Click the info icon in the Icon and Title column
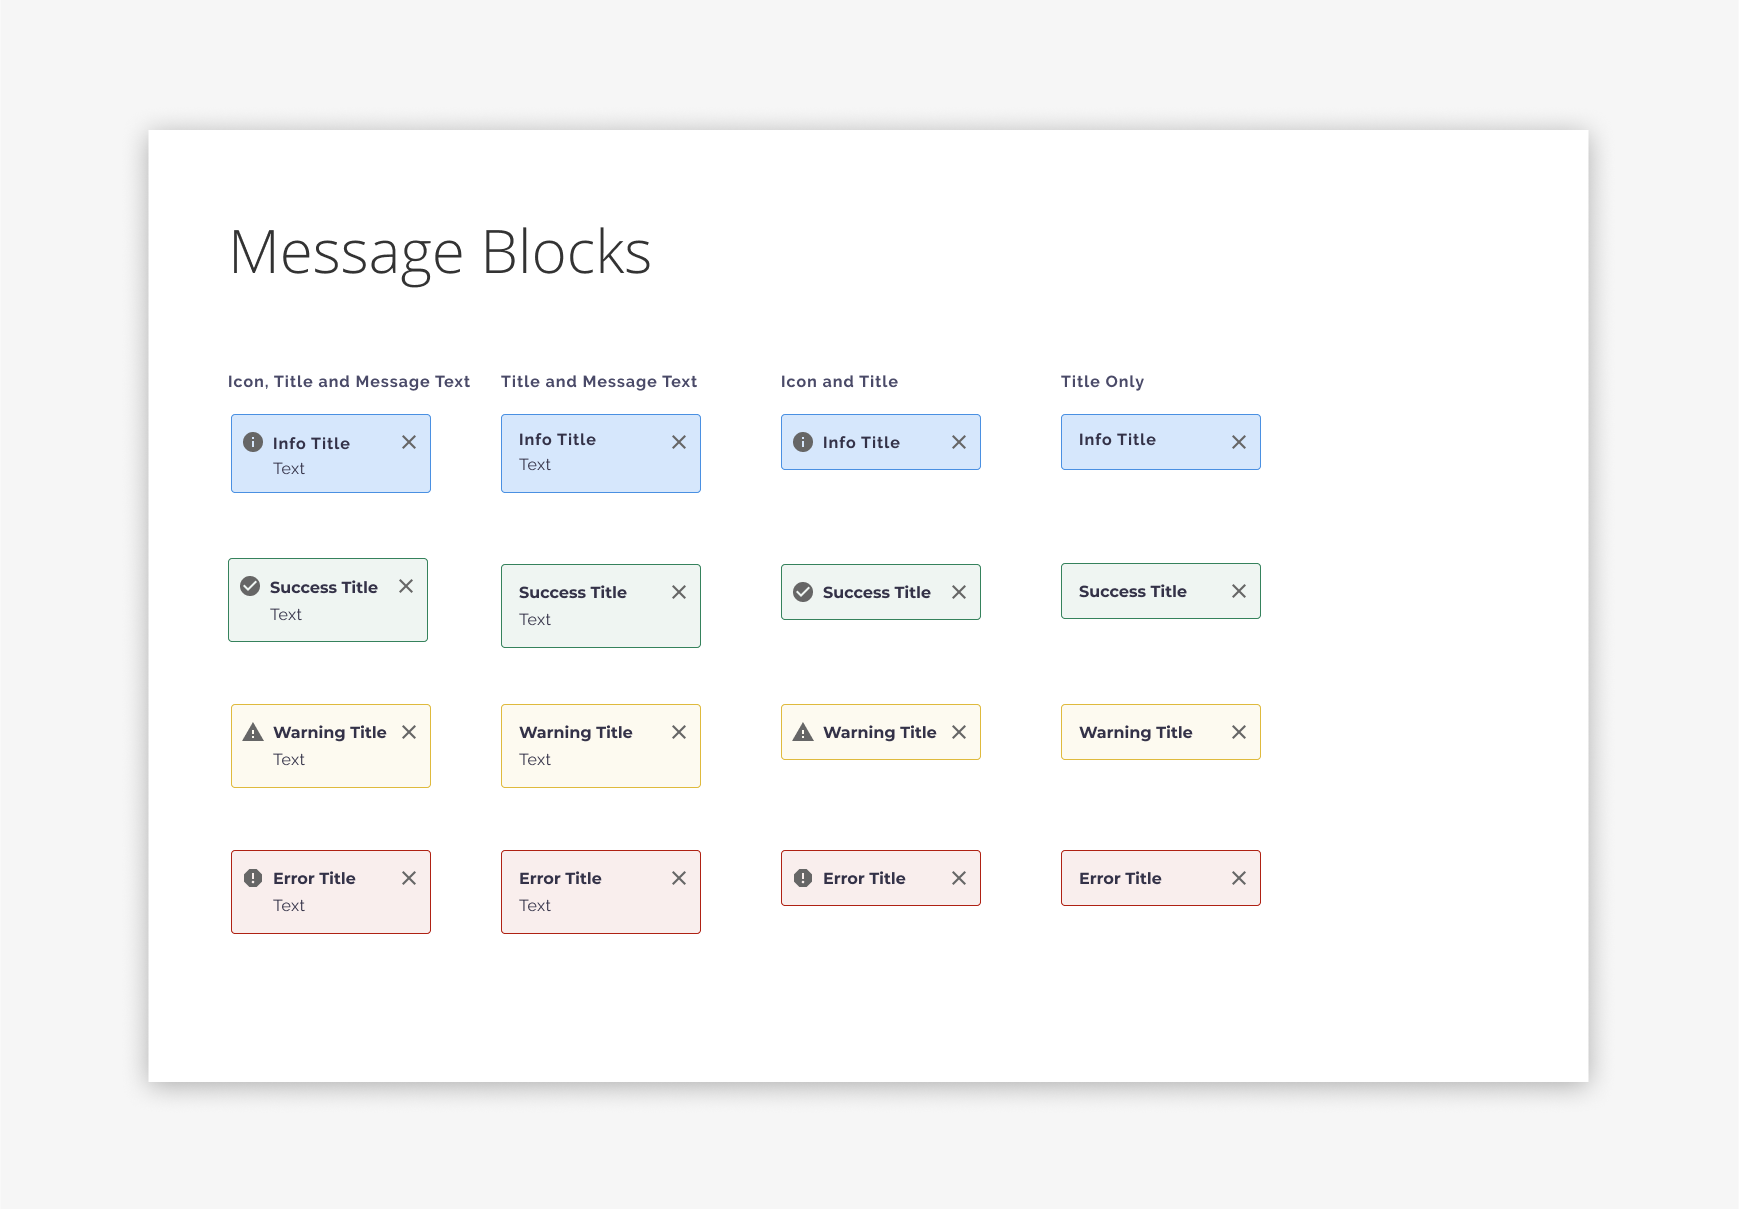 (x=803, y=442)
